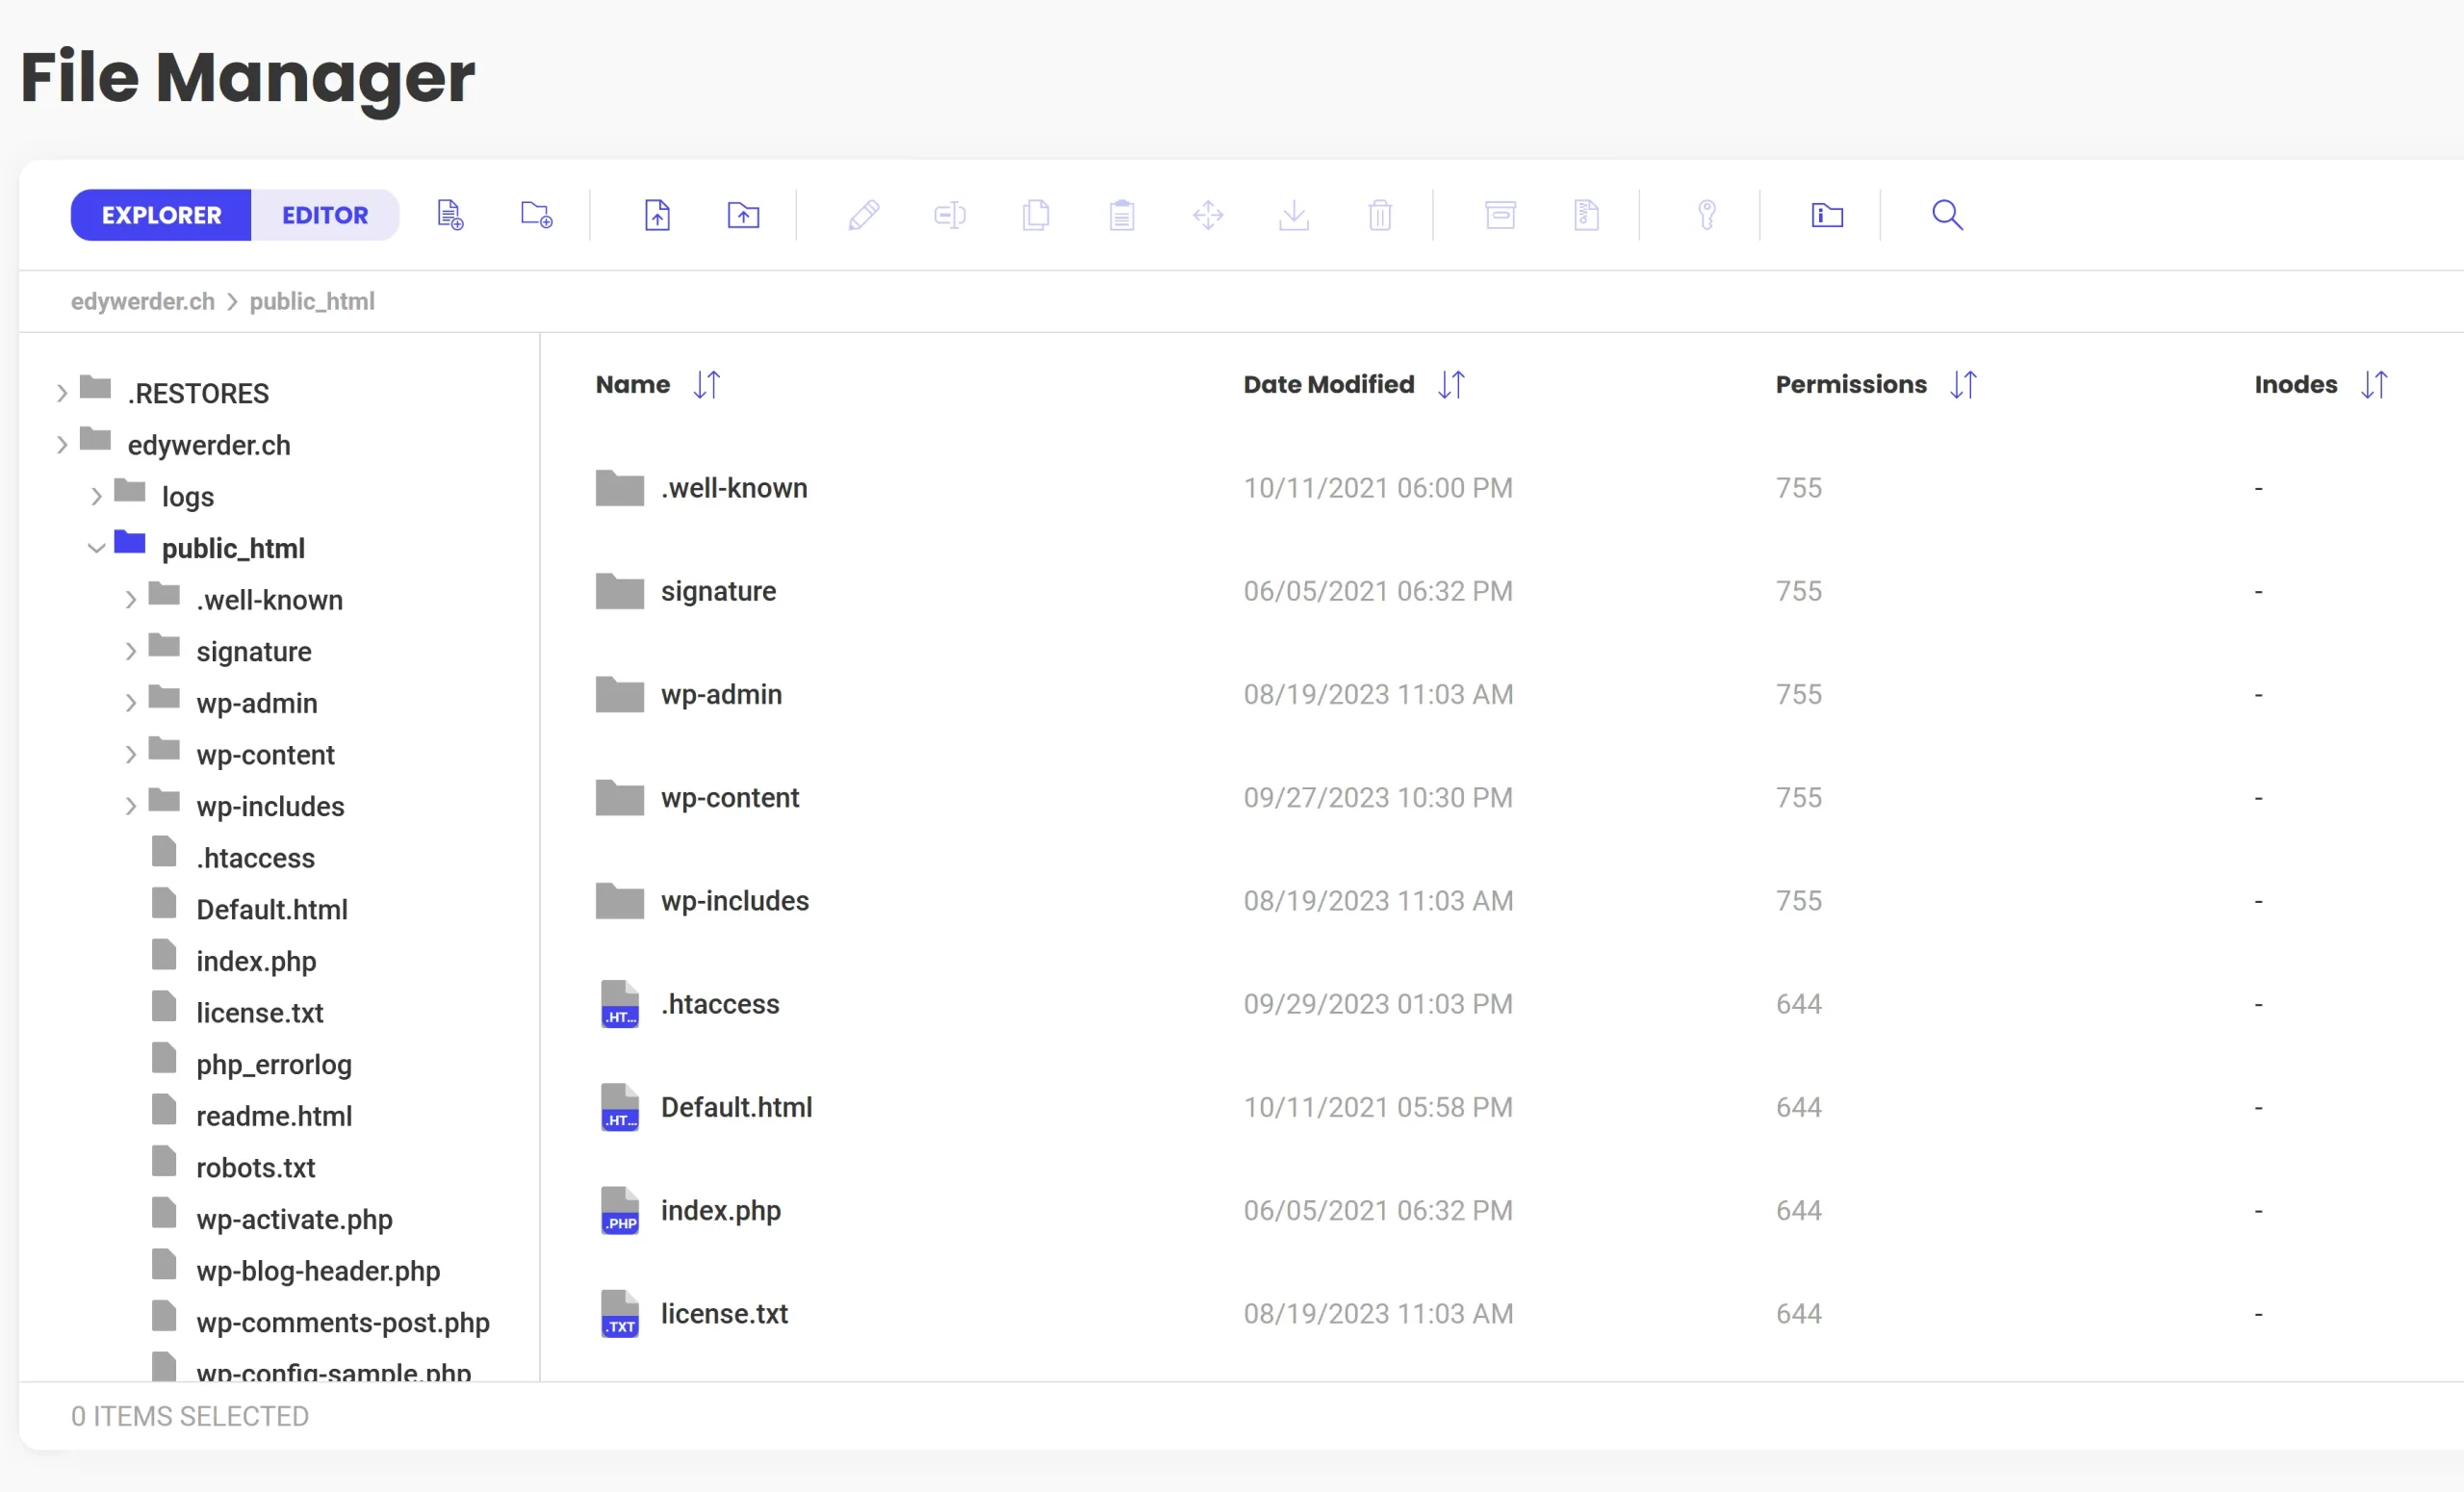Toggle Date Modified column sorting

(x=1452, y=384)
